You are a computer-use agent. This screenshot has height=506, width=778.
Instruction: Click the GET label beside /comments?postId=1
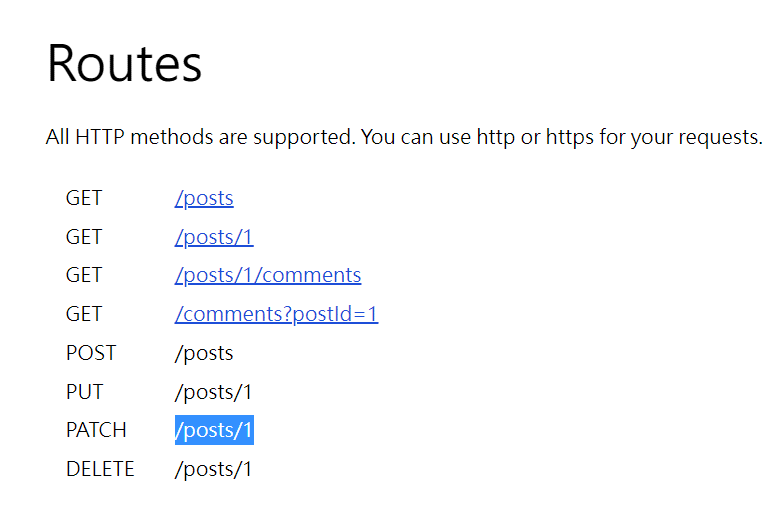[84, 314]
